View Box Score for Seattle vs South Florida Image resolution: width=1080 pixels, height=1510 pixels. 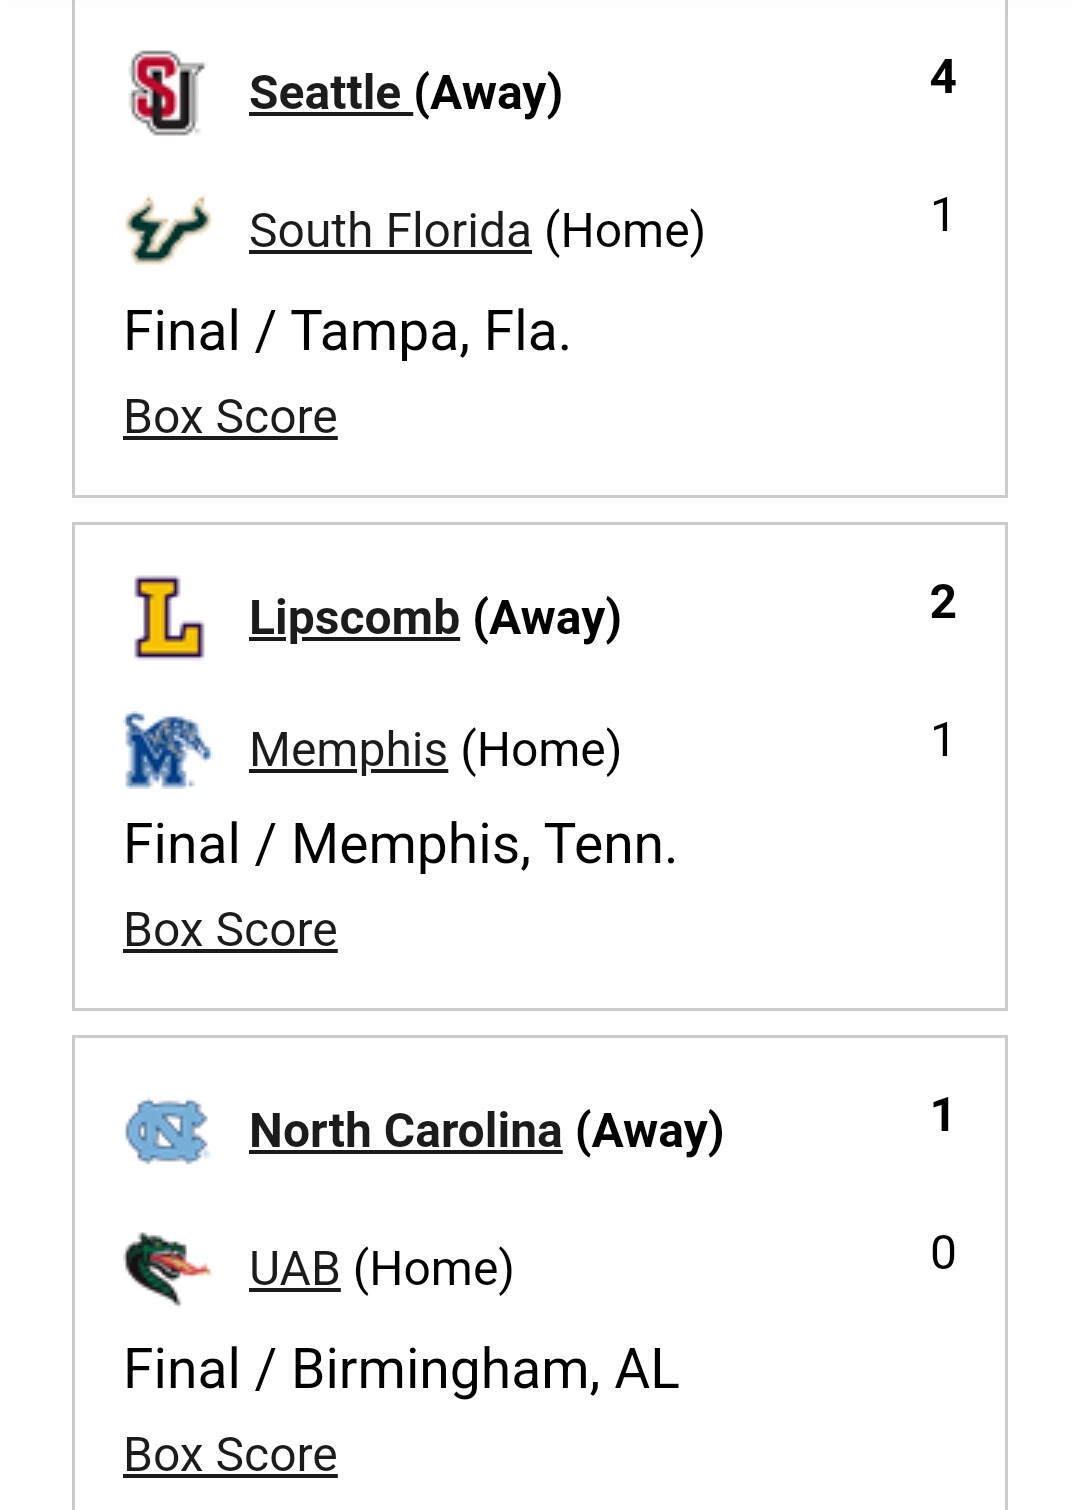[230, 417]
